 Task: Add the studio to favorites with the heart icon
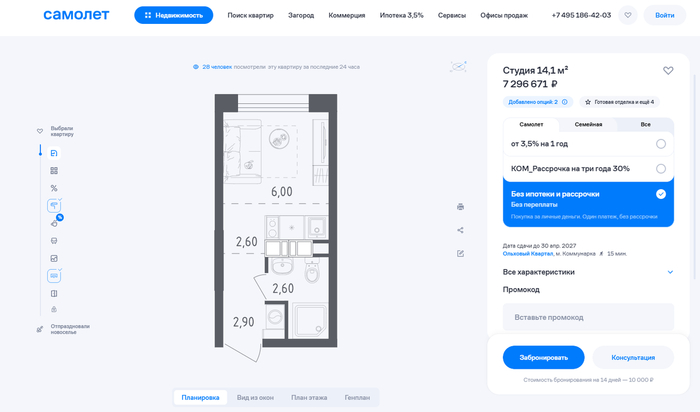pyautogui.click(x=668, y=71)
